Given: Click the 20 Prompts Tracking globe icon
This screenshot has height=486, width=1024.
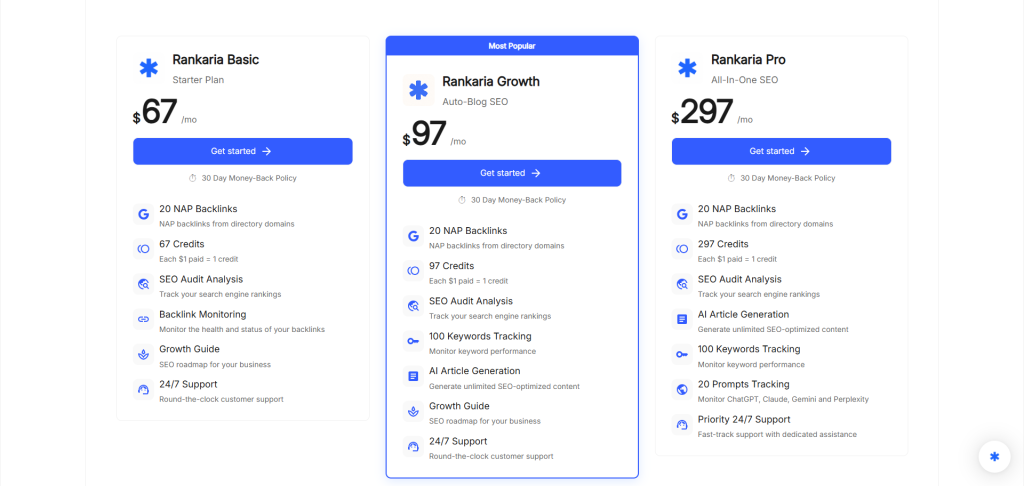Looking at the screenshot, I should [682, 389].
